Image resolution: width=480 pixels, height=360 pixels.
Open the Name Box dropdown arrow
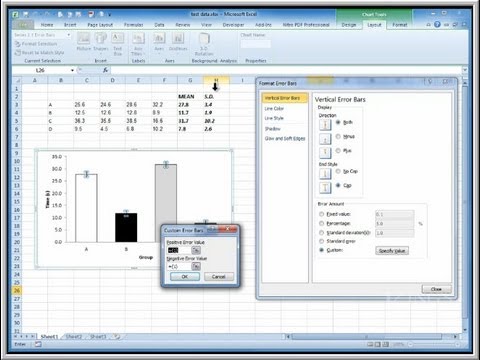click(72, 70)
